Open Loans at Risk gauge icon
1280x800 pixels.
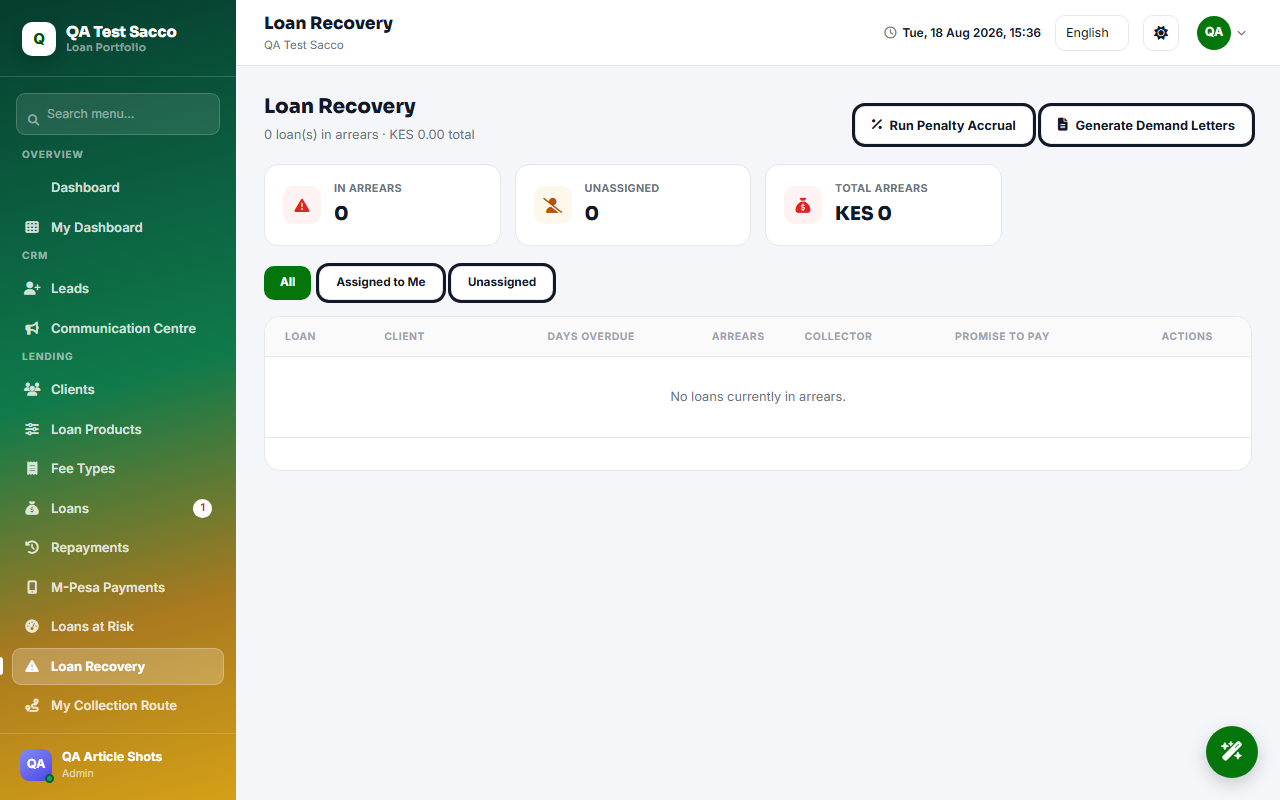tap(32, 626)
